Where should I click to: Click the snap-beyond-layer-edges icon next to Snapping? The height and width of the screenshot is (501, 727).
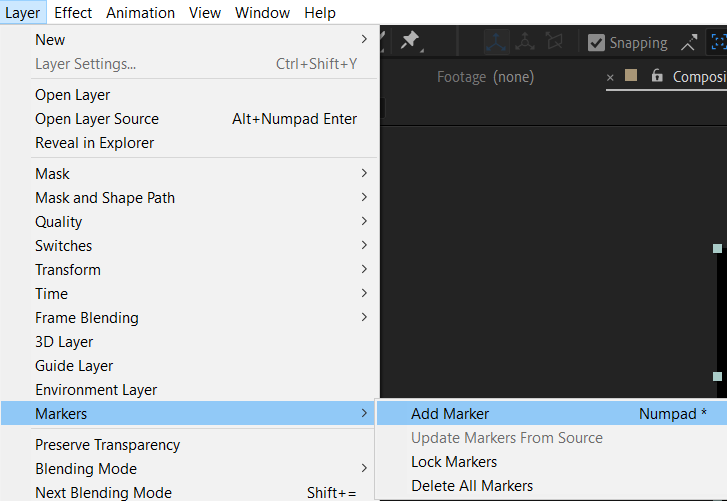(x=689, y=43)
